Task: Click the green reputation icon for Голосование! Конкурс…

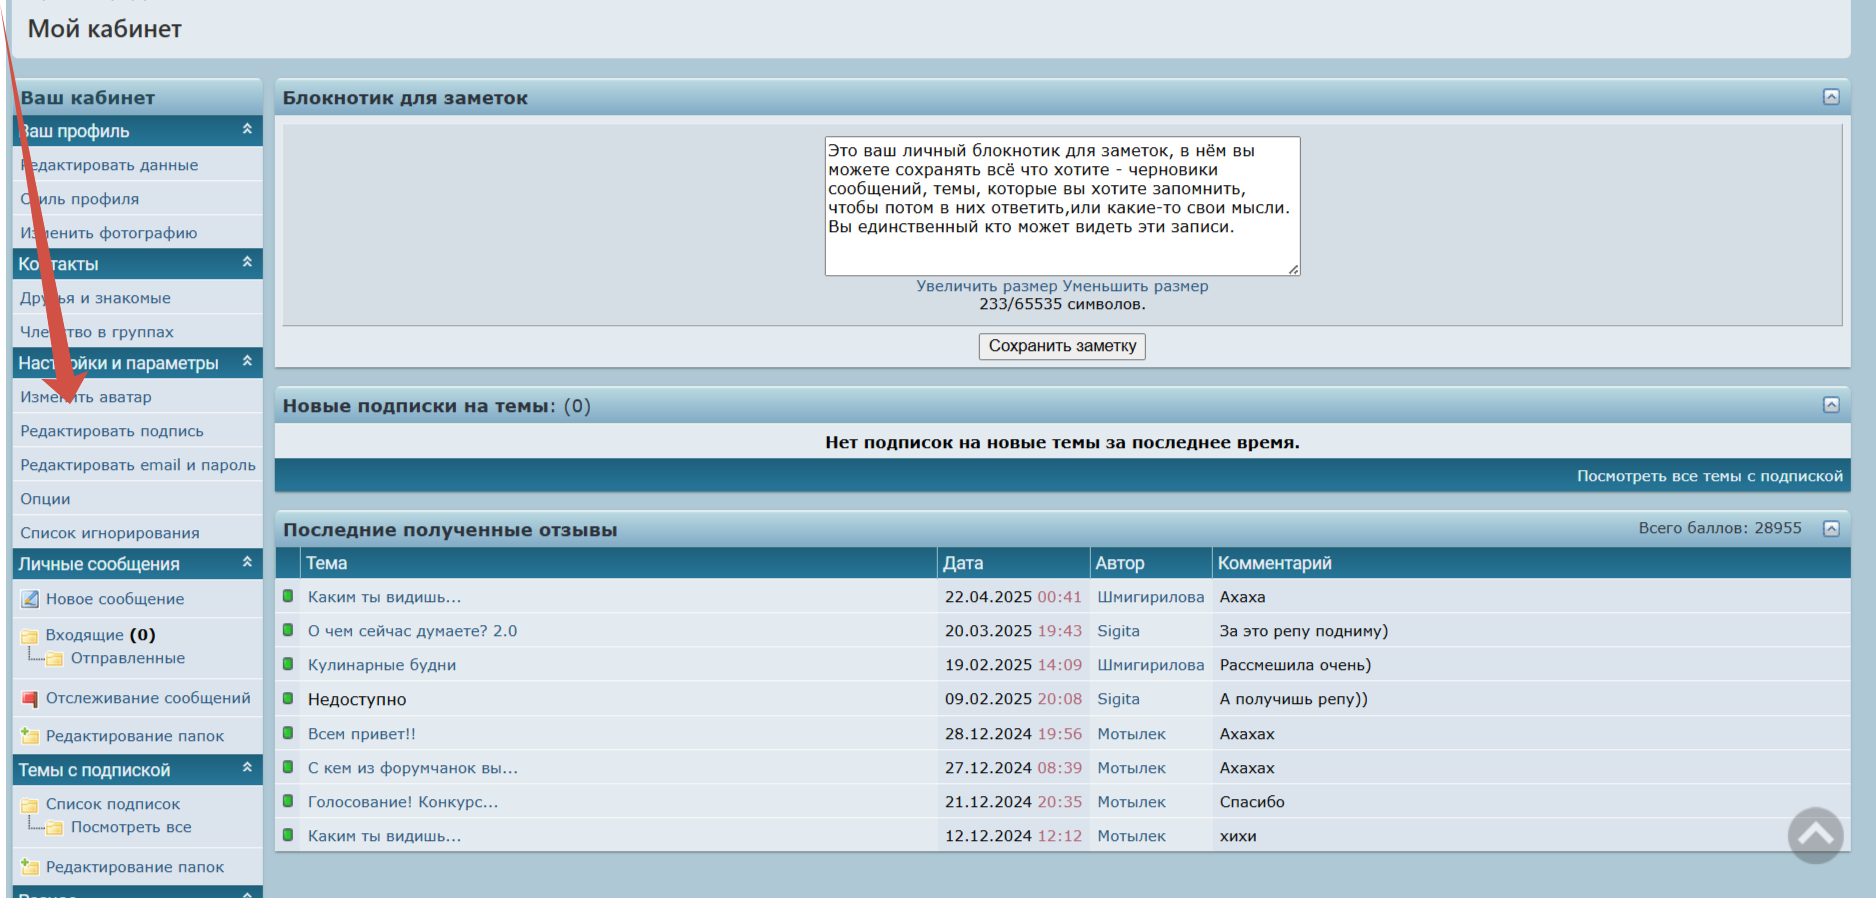Action: 288,801
